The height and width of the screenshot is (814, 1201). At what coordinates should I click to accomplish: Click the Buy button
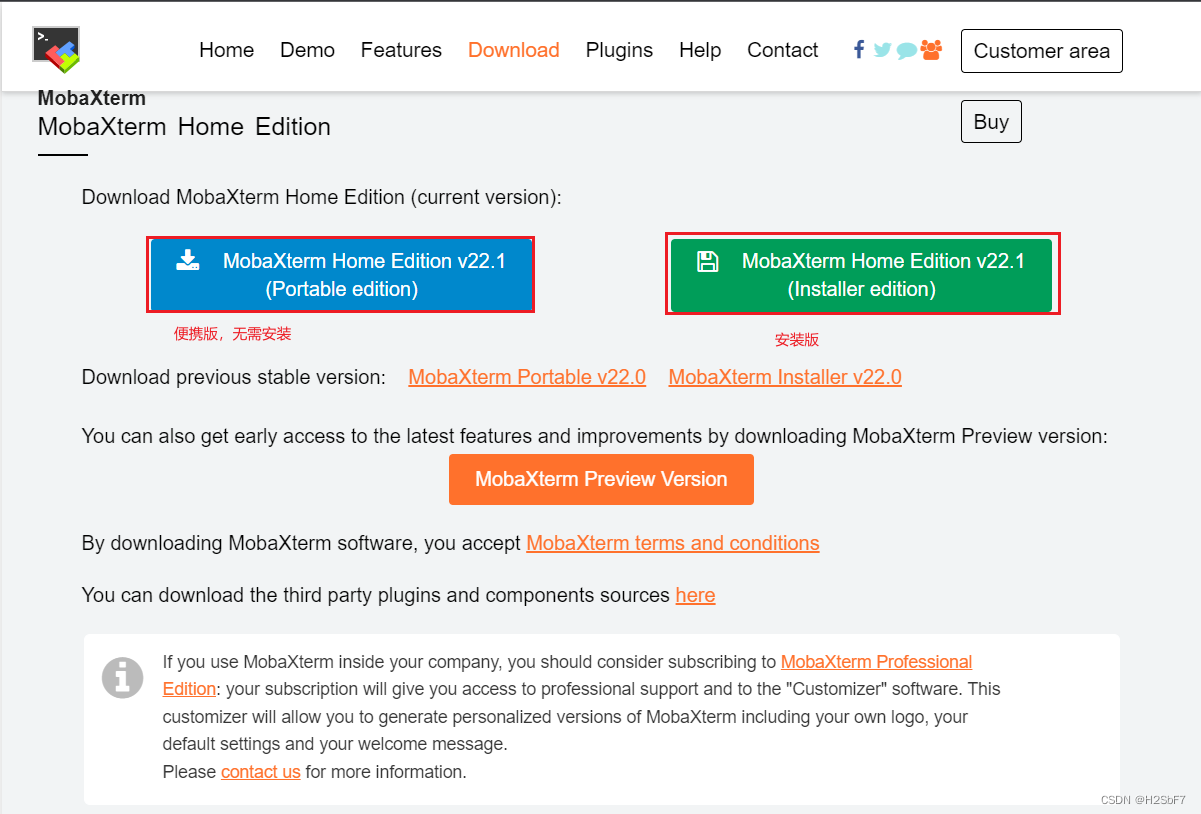pos(991,121)
